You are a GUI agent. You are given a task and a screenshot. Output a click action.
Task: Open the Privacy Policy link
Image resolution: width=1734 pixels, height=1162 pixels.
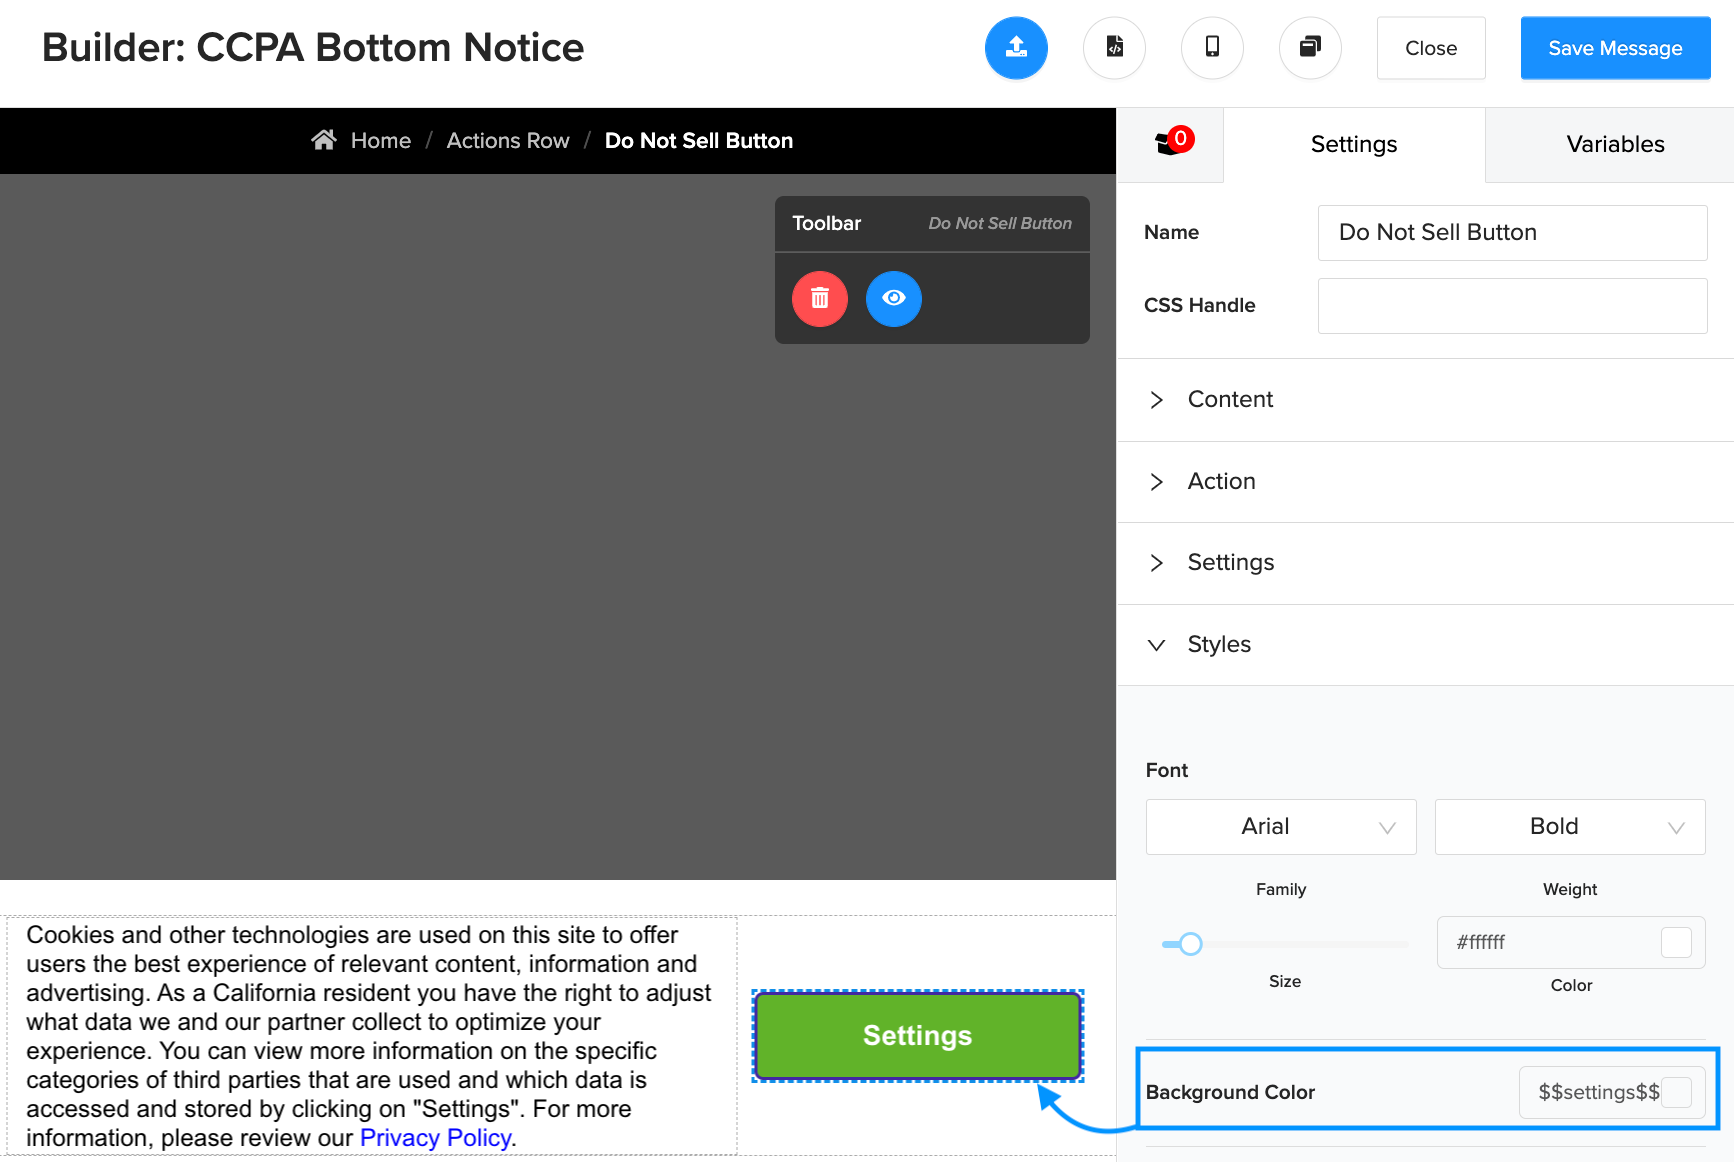tap(435, 1137)
